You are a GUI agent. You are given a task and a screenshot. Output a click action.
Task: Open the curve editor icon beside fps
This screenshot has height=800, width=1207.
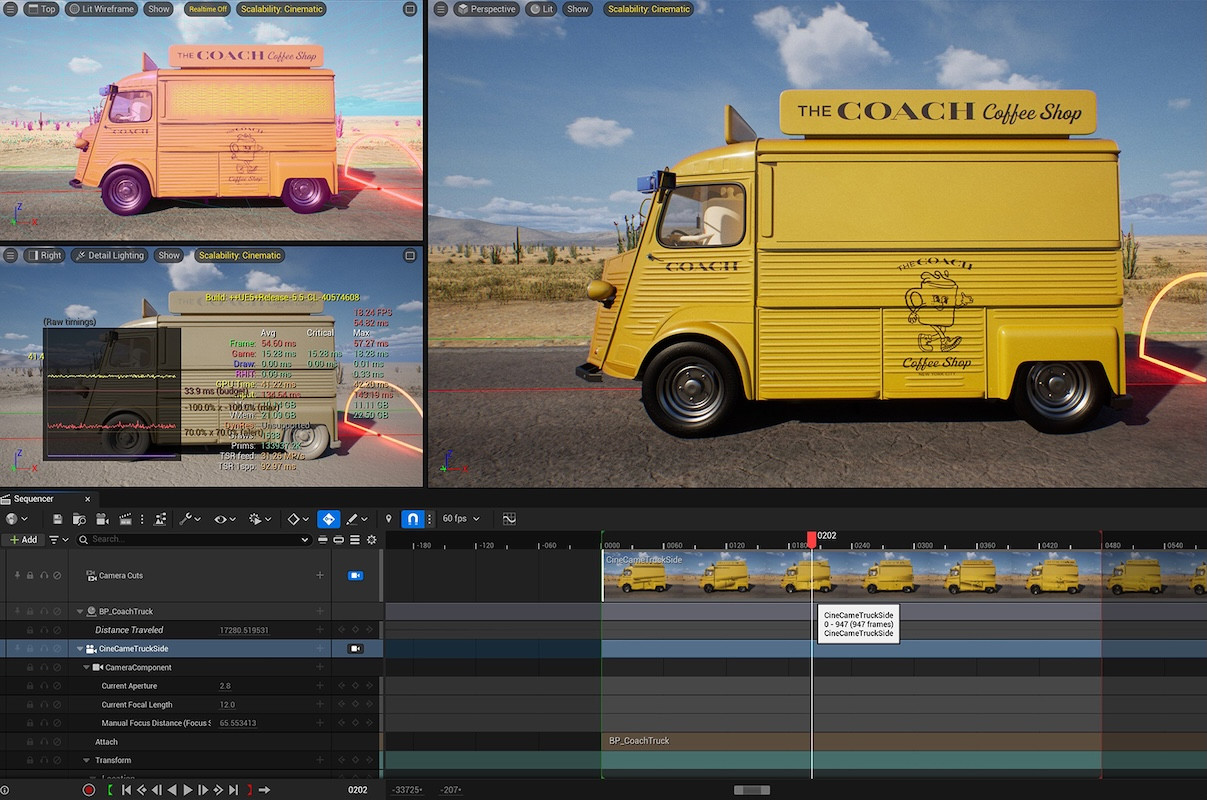click(509, 519)
